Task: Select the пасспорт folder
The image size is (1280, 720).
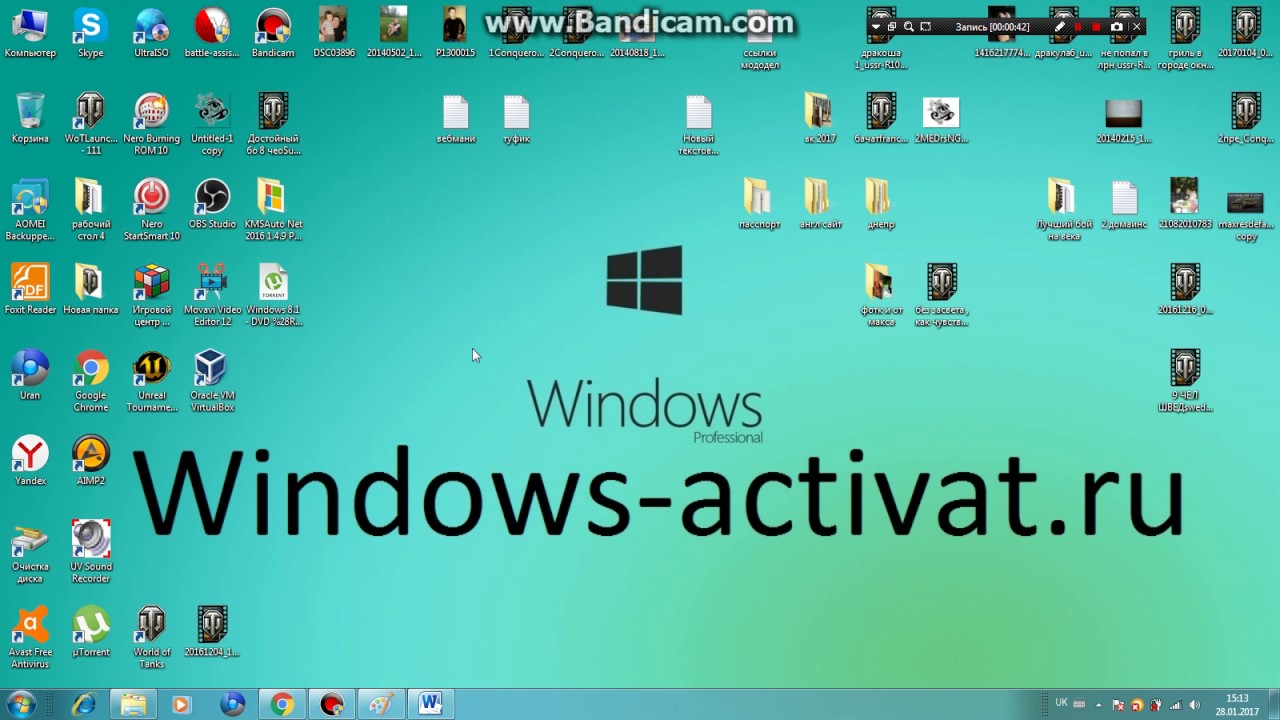Action: [x=759, y=204]
